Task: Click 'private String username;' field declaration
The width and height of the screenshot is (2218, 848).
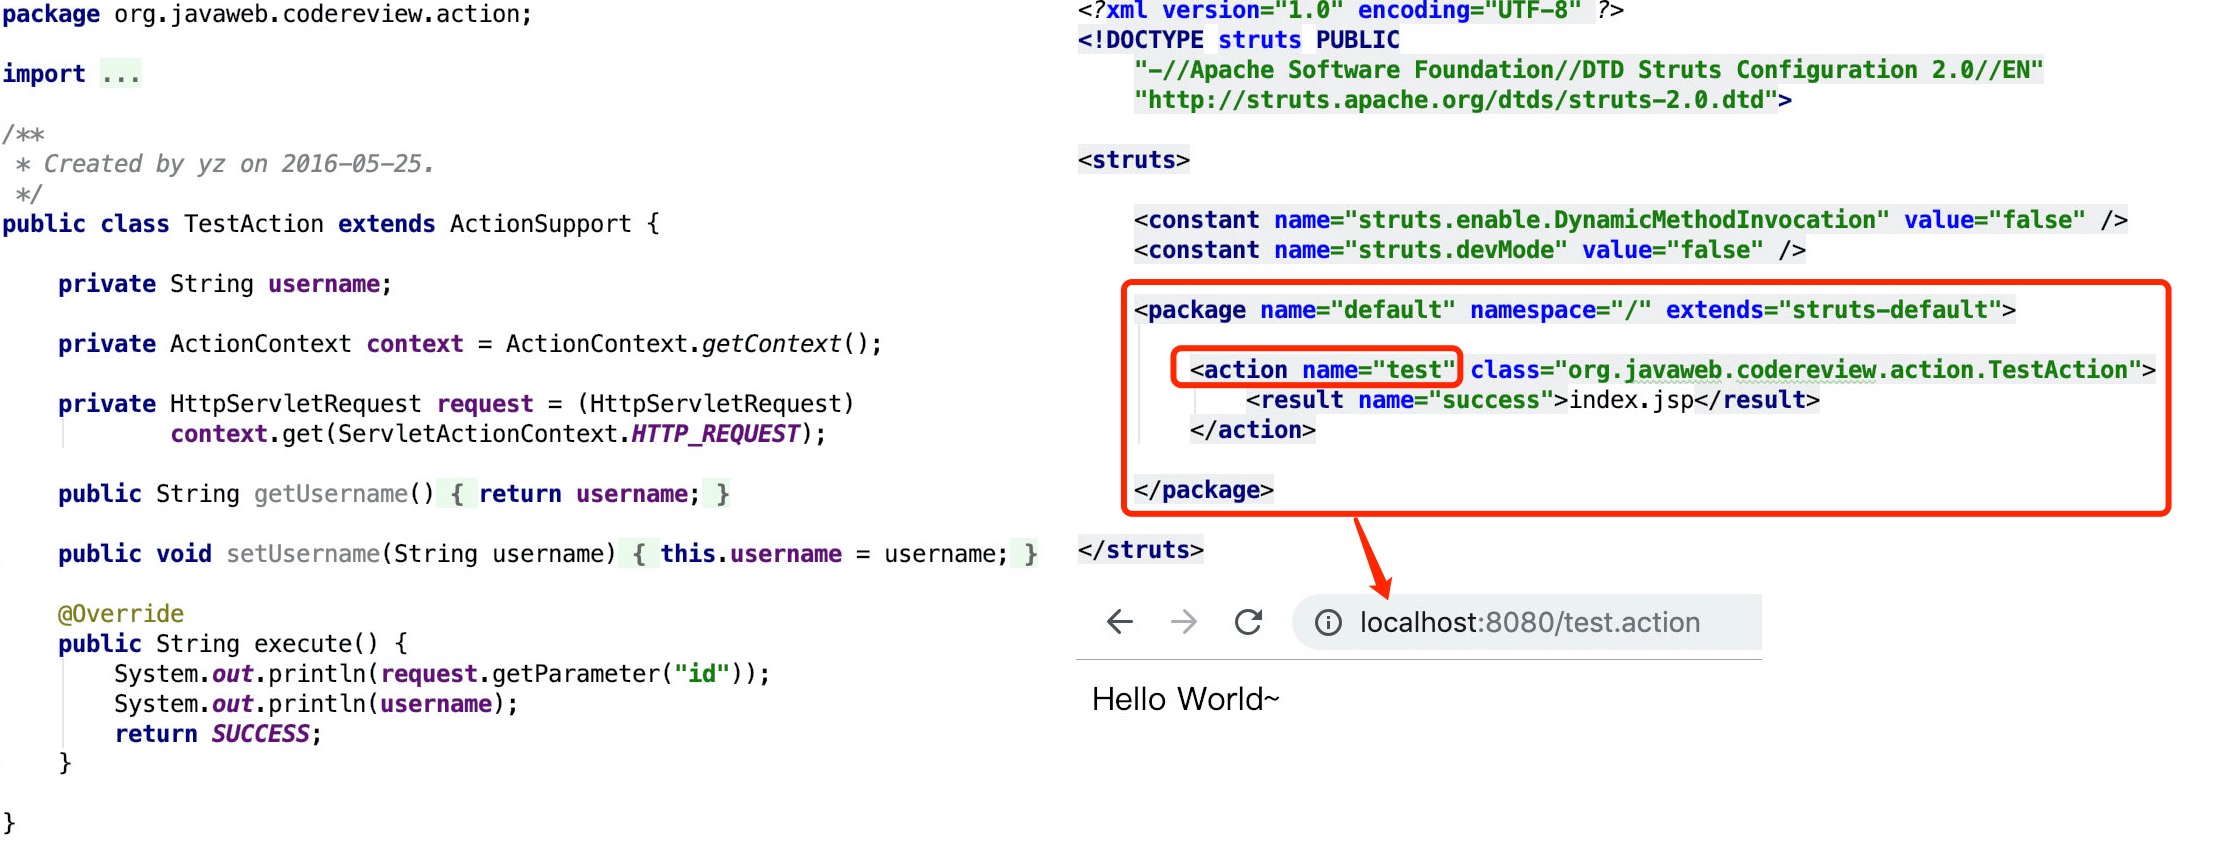Action: [x=225, y=284]
